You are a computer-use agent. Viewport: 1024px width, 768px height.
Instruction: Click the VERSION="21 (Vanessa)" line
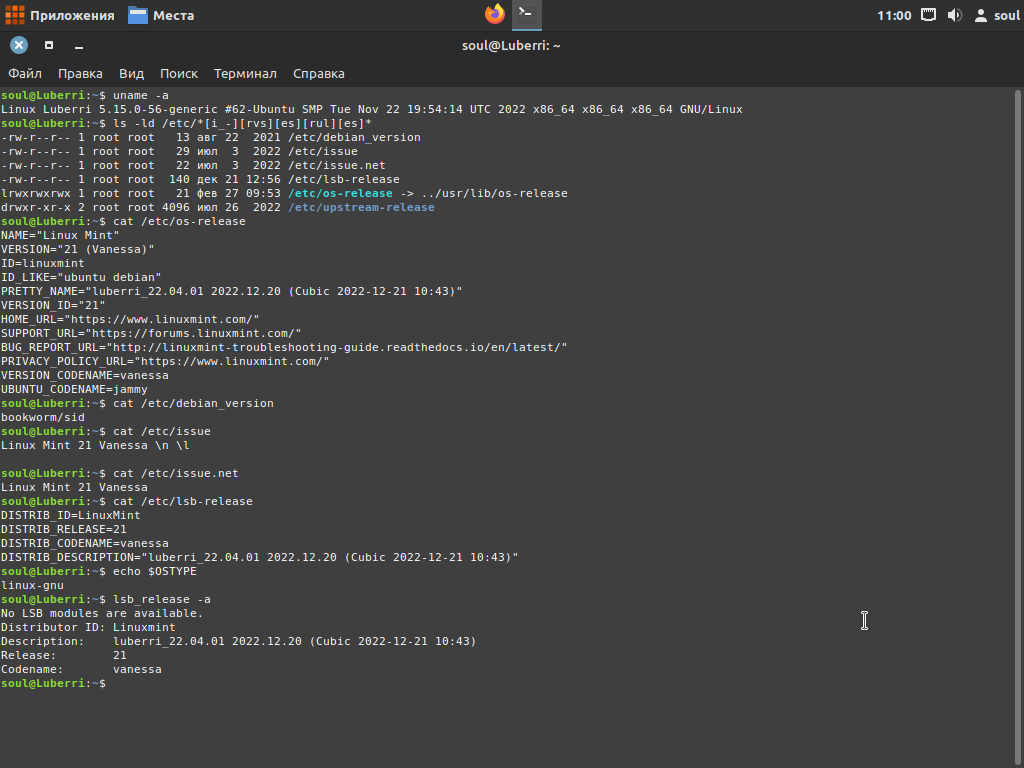[x=78, y=249]
